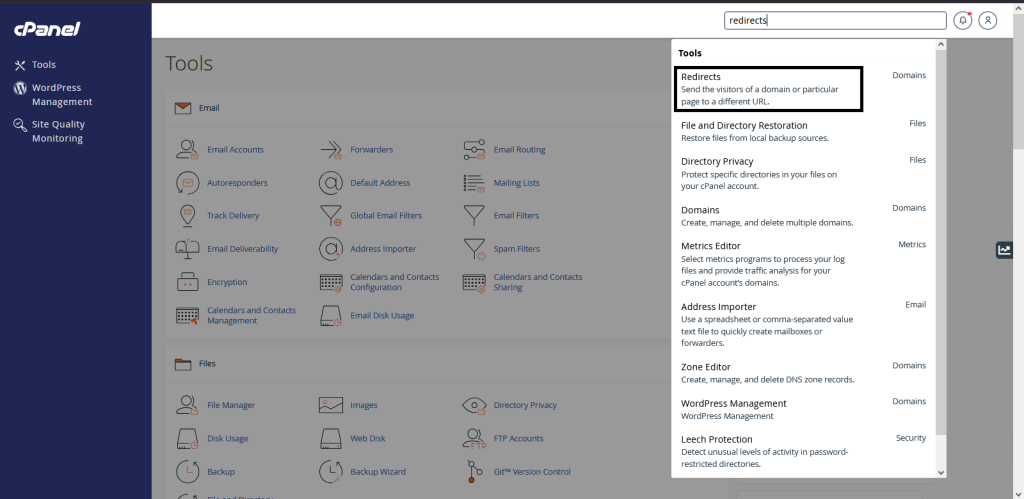This screenshot has height=499, width=1024.
Task: Open the statistics chart side tab icon
Action: point(1004,250)
